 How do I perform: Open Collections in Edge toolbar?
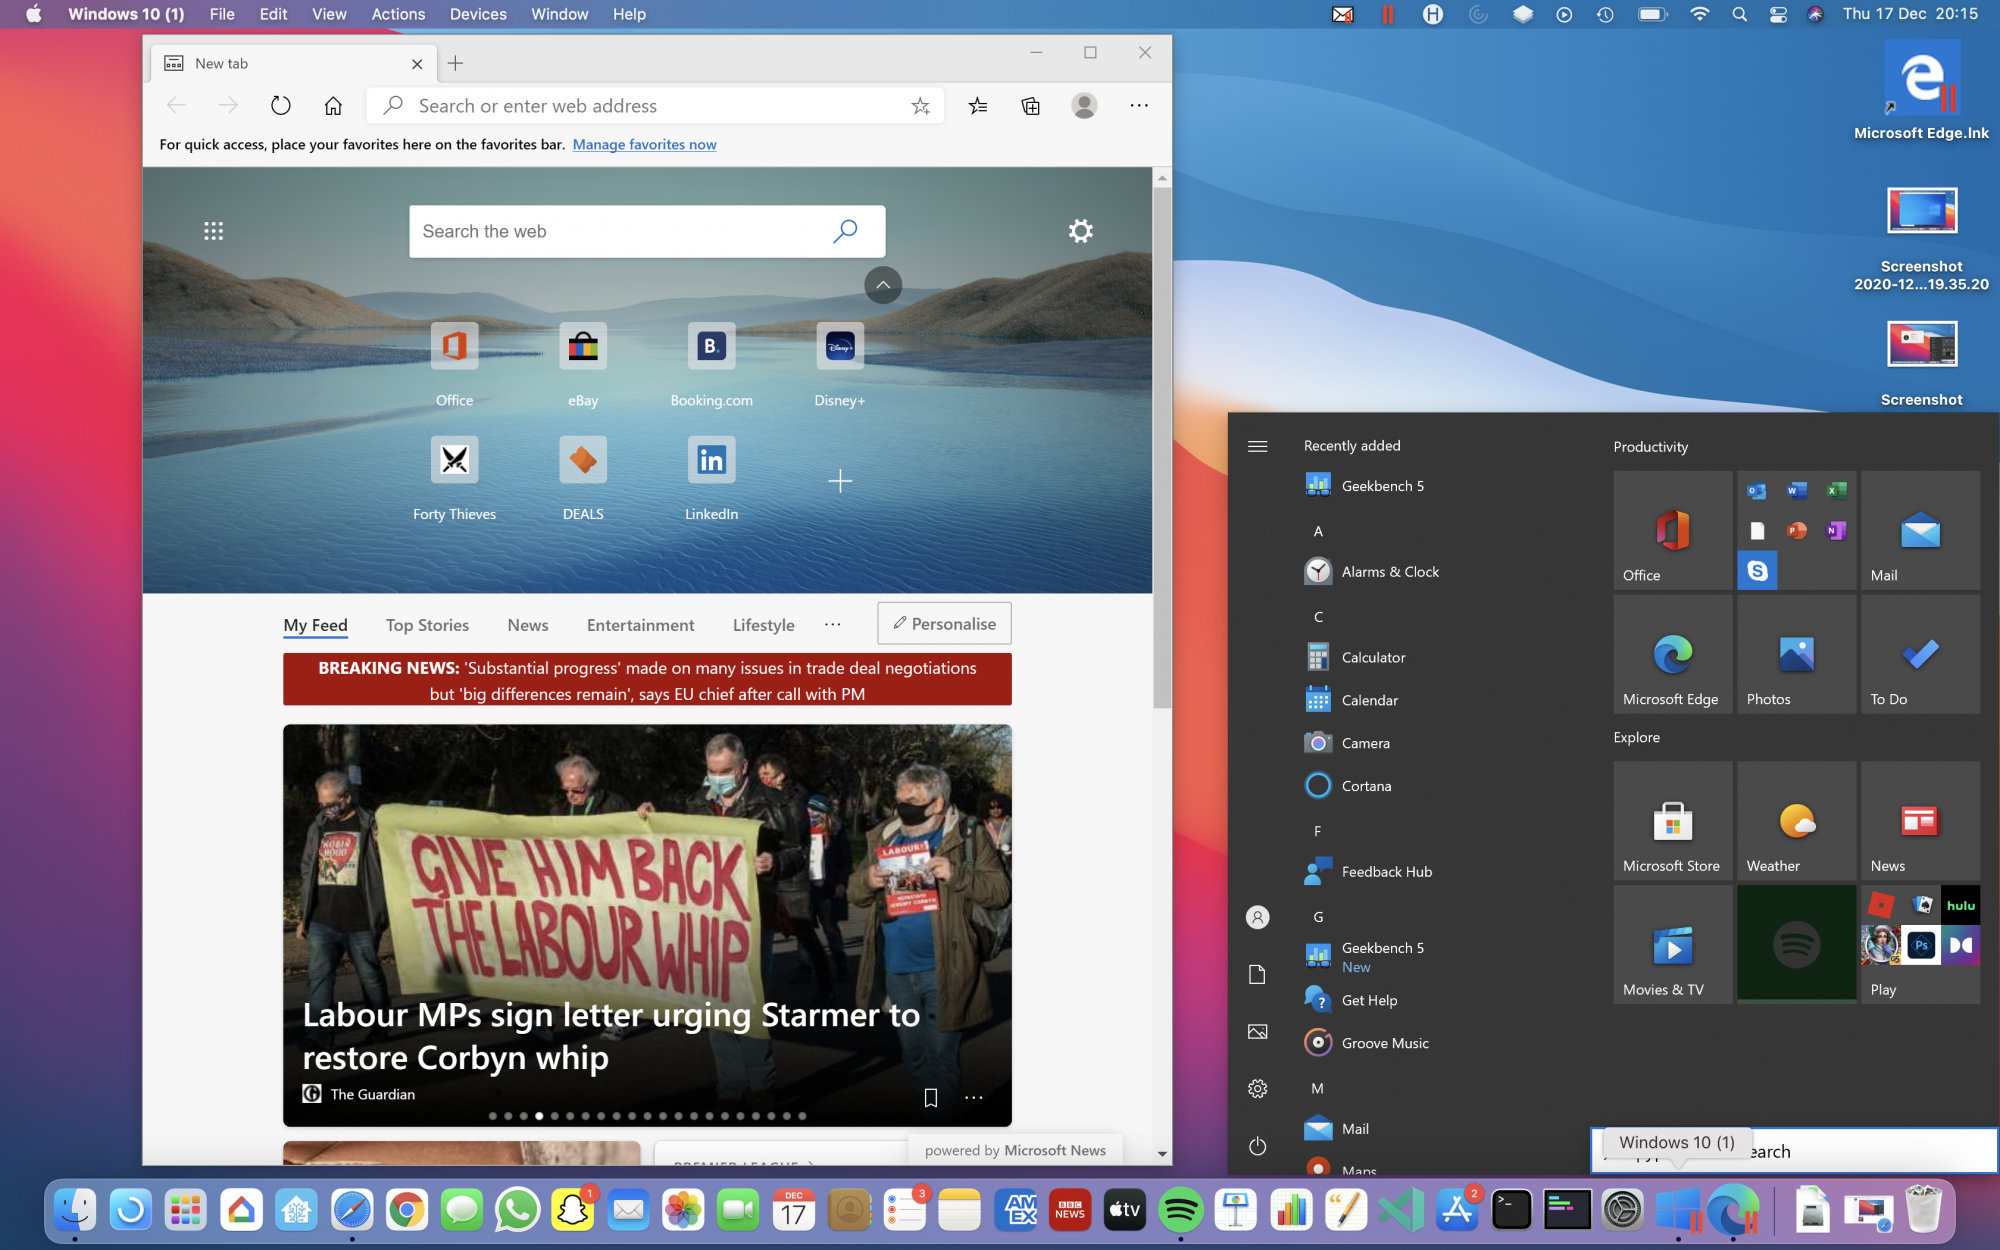pyautogui.click(x=1031, y=106)
